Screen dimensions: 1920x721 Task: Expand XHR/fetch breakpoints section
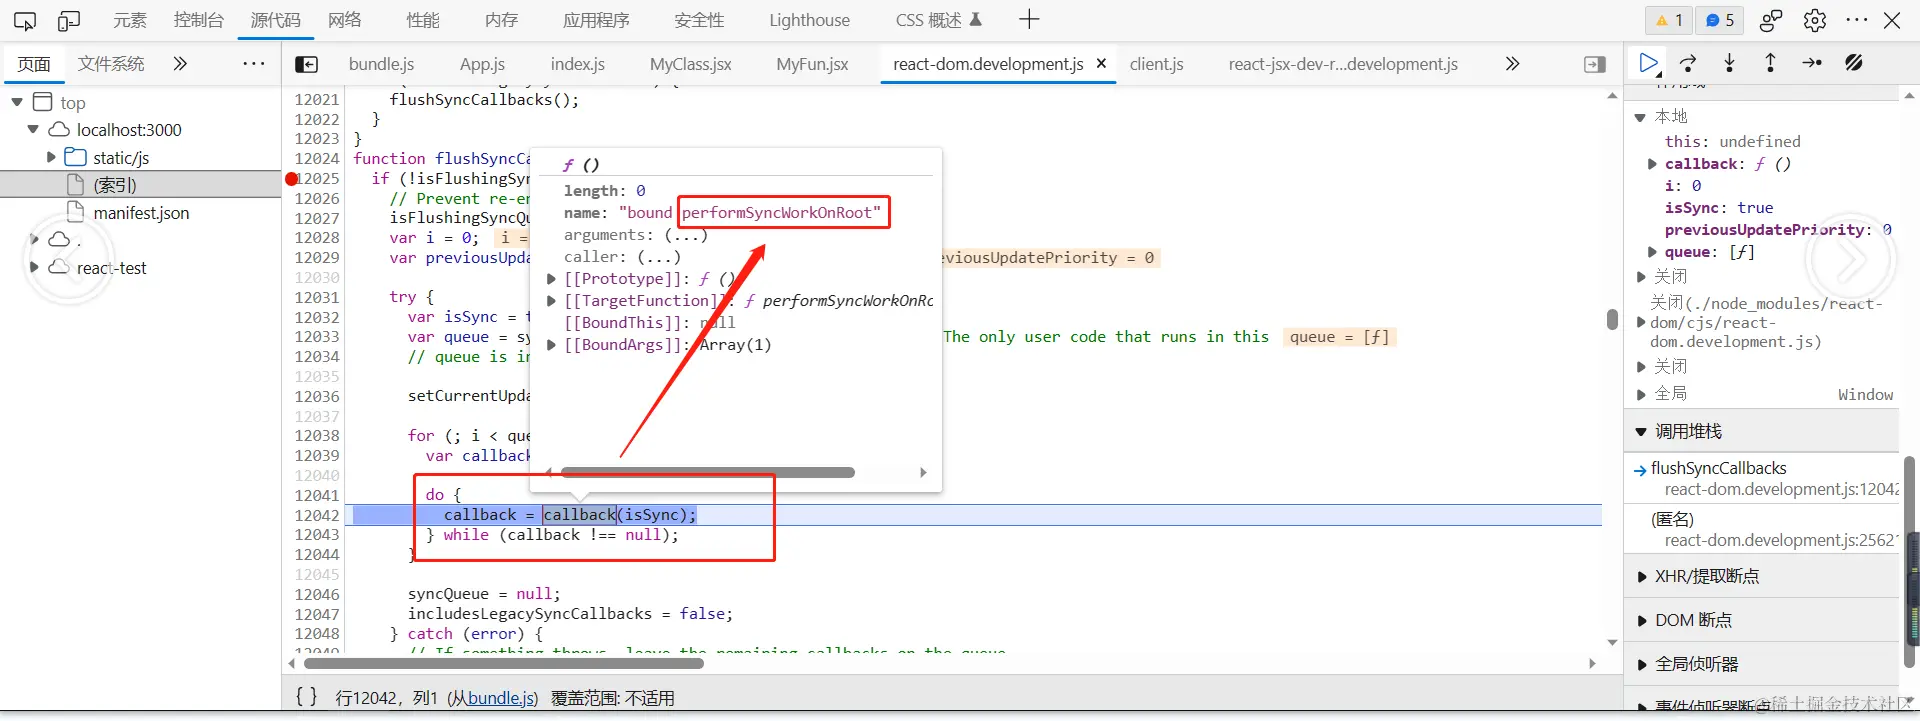click(1641, 577)
